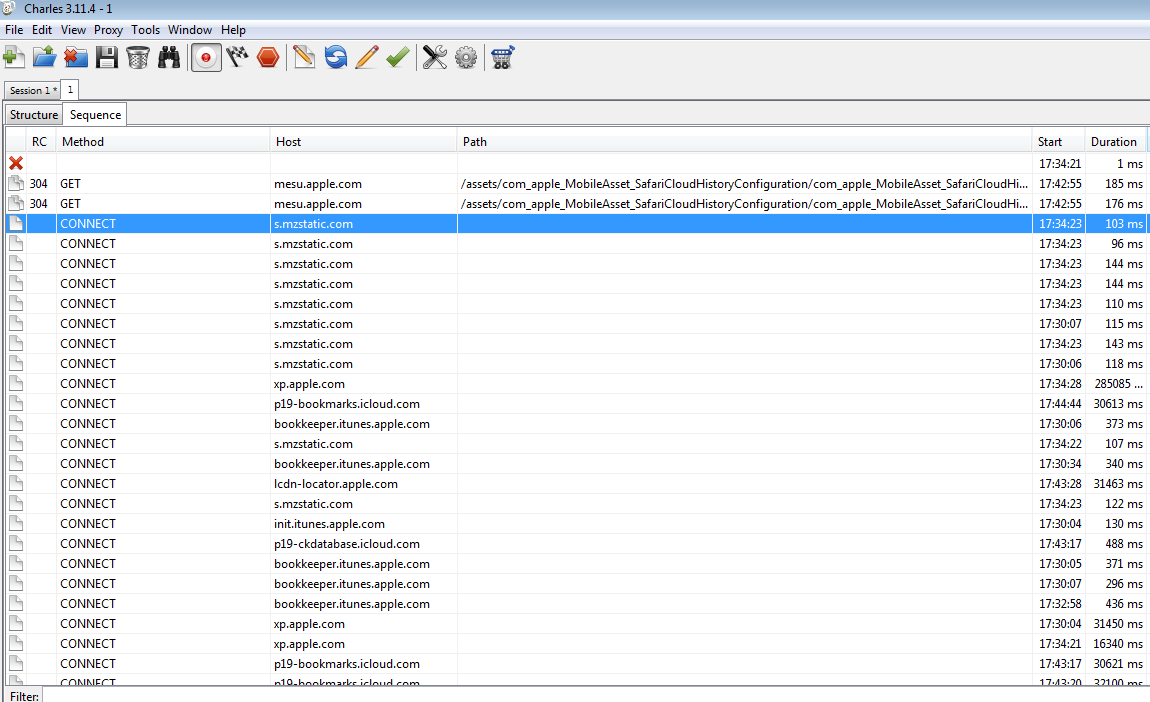Select xp.apple.com row starting 17:34:28

pos(576,384)
